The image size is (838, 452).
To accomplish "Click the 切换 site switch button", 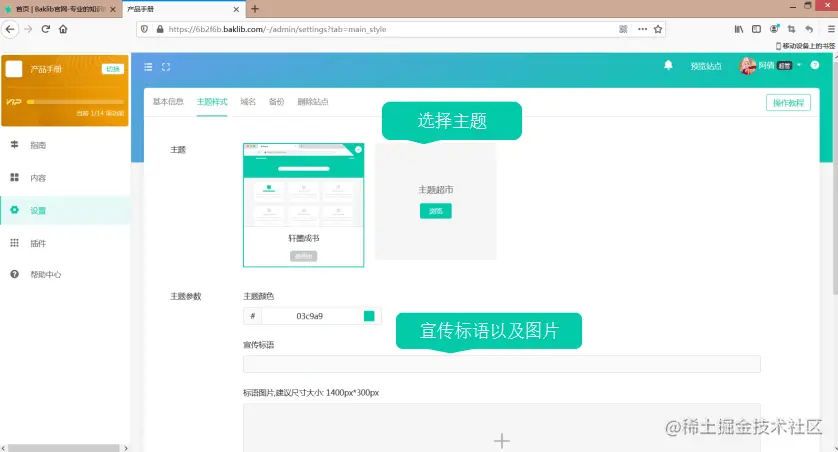I will 113,69.
